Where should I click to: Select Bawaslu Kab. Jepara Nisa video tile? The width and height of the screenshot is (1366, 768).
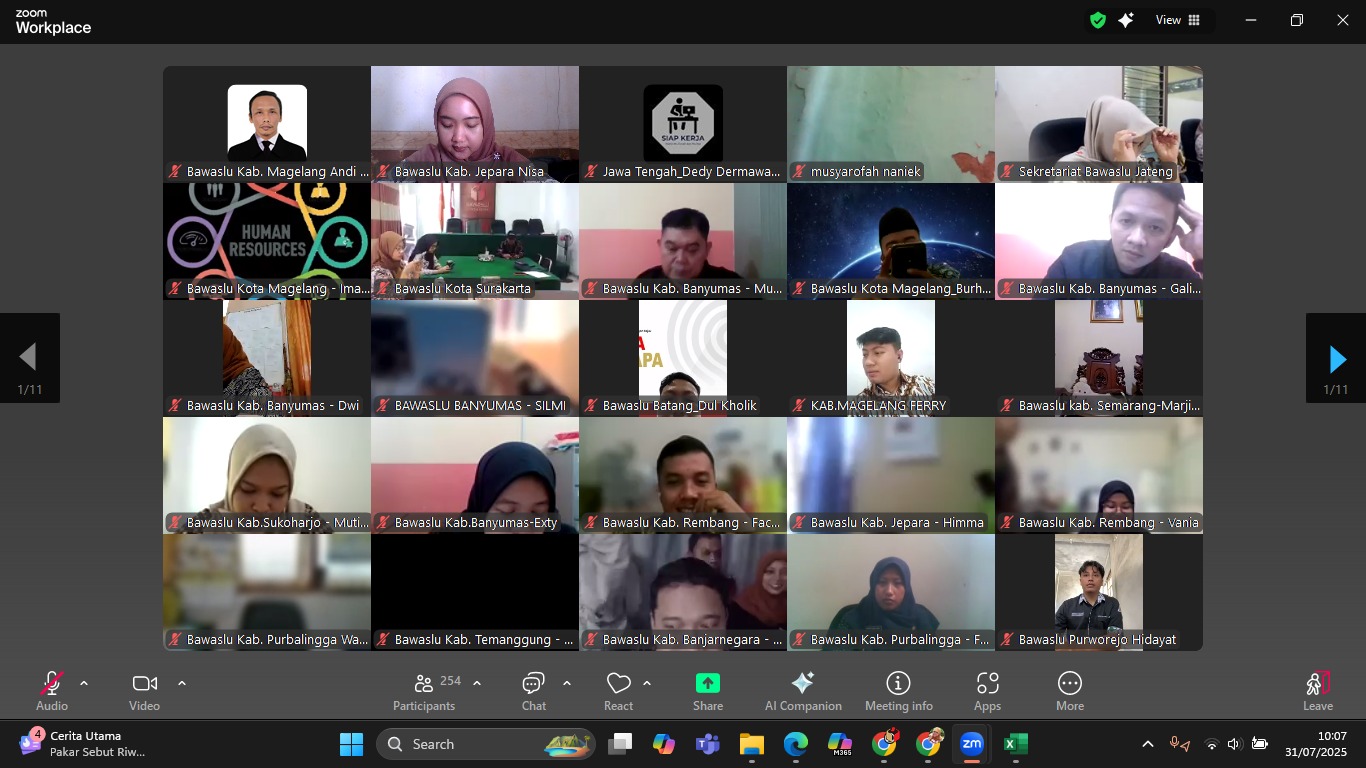475,124
